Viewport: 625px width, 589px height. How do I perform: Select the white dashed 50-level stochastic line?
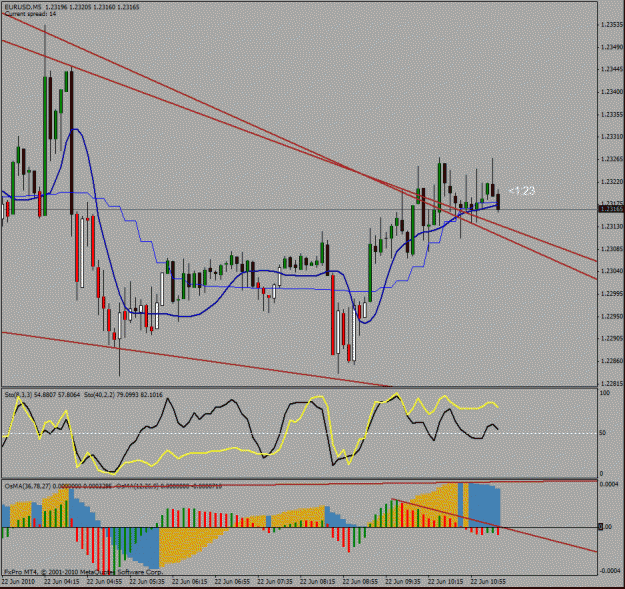[299, 434]
